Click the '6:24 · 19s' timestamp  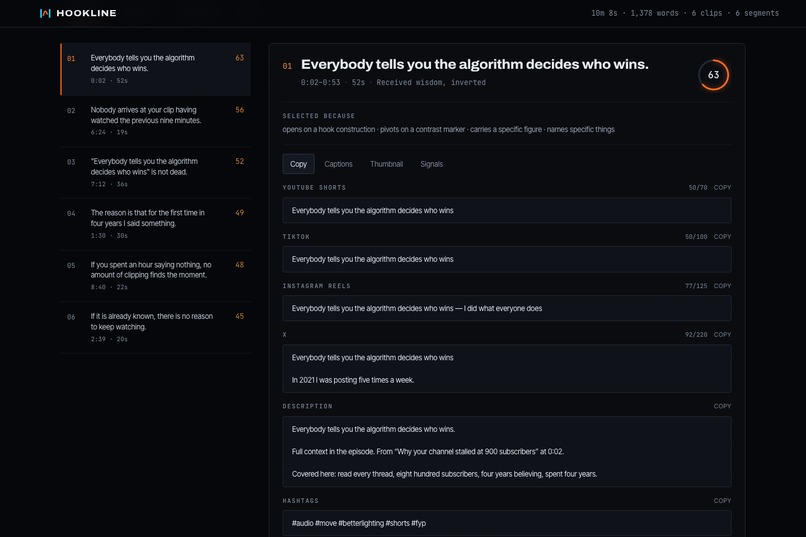click(x=109, y=133)
